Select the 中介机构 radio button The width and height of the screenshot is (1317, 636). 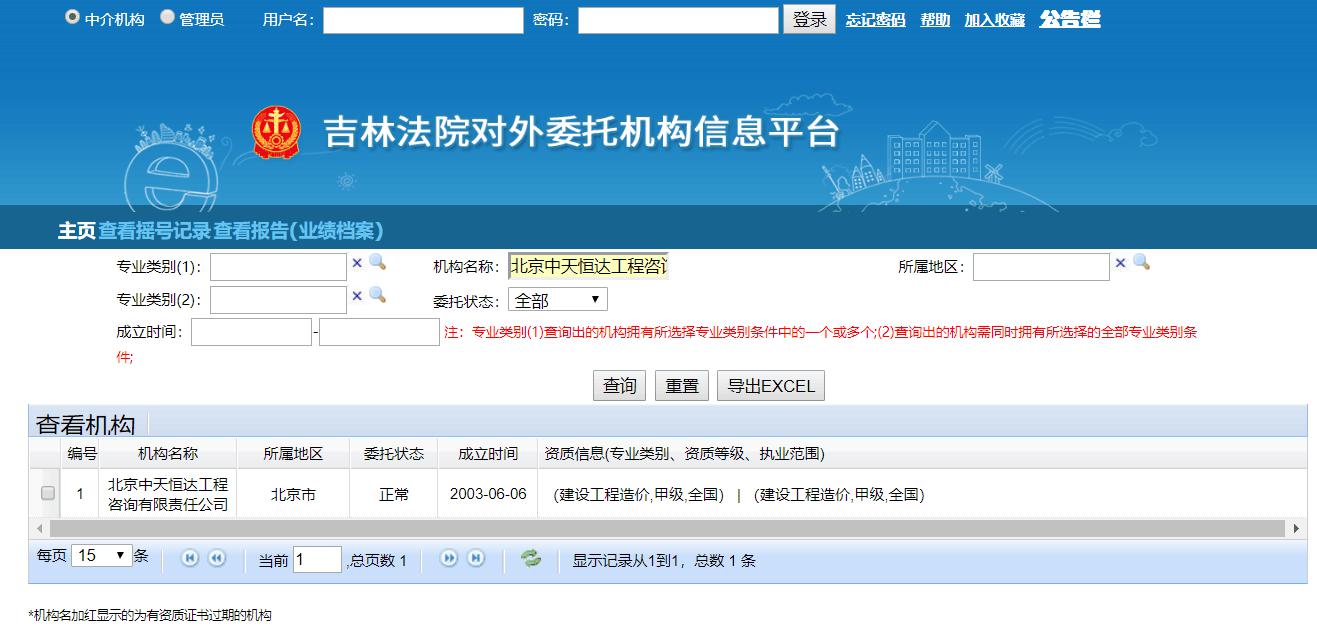[72, 17]
